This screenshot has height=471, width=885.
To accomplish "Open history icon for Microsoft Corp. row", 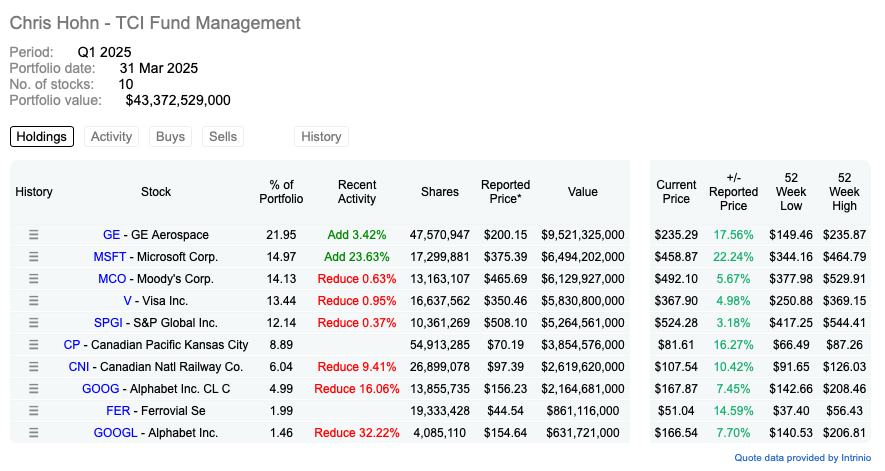I will pos(34,257).
